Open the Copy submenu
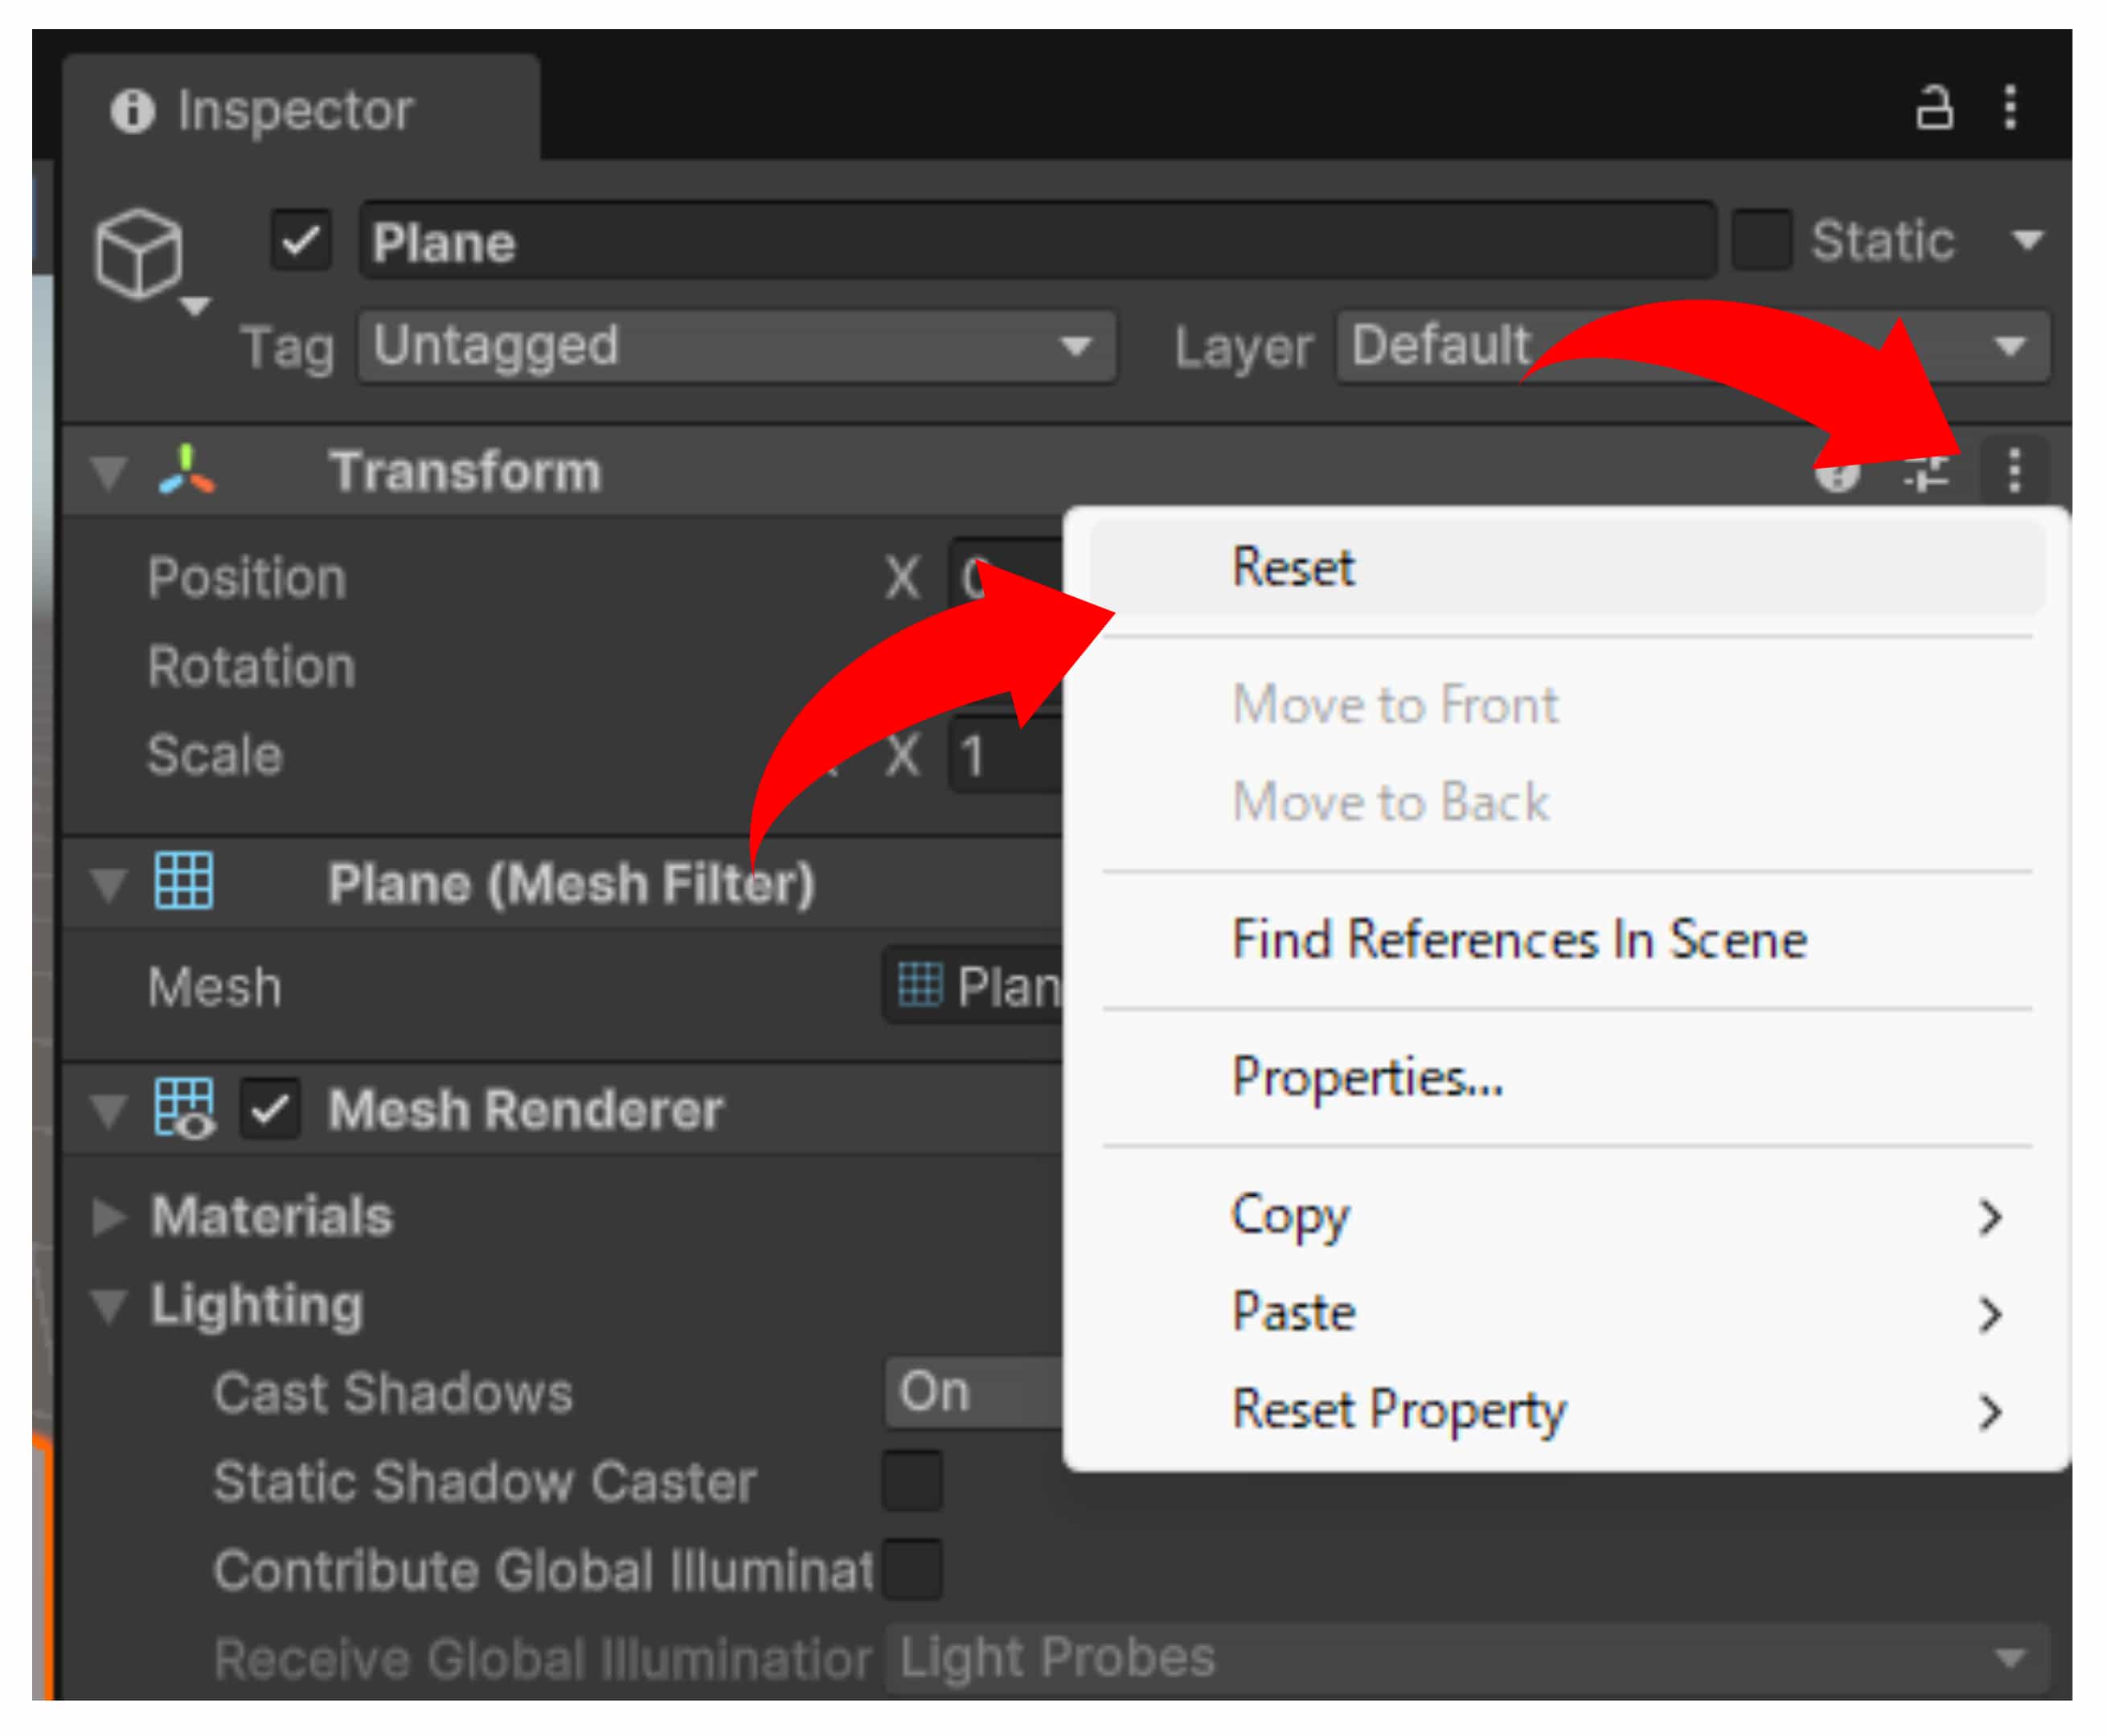2106x1736 pixels. (1290, 1215)
